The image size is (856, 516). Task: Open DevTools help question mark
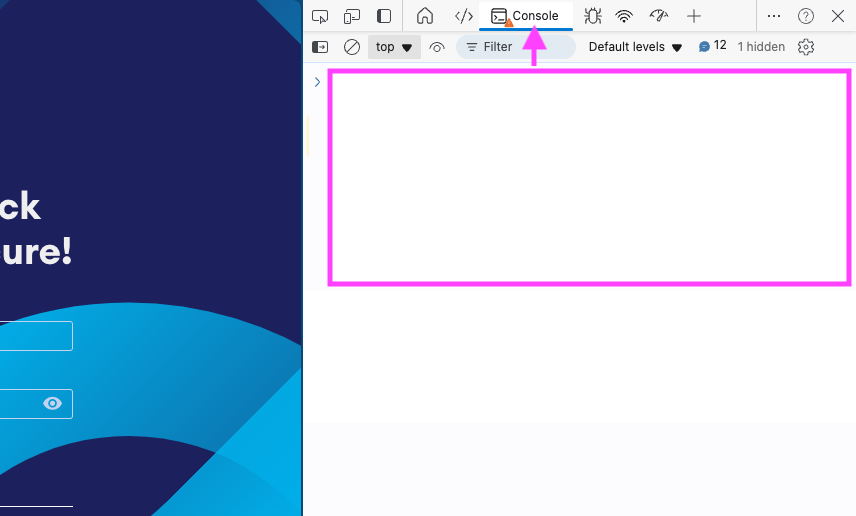pos(805,16)
